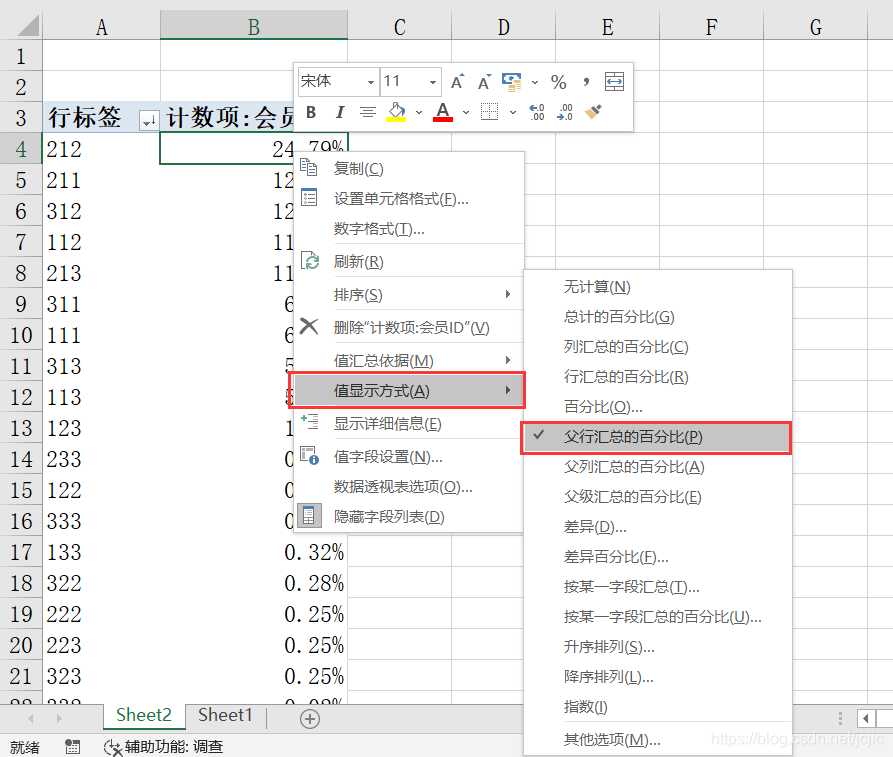Choose 差异(D)... option
This screenshot has height=757, width=893.
point(657,527)
